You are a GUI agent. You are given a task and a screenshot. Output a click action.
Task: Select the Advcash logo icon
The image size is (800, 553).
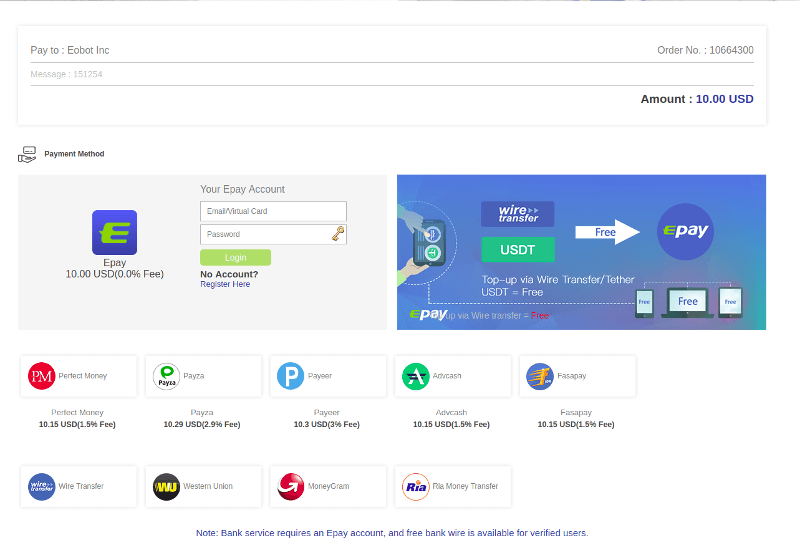[415, 376]
